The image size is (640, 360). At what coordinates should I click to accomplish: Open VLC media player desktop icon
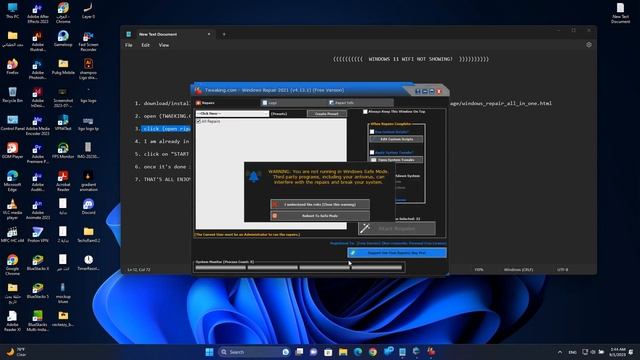coord(12,209)
